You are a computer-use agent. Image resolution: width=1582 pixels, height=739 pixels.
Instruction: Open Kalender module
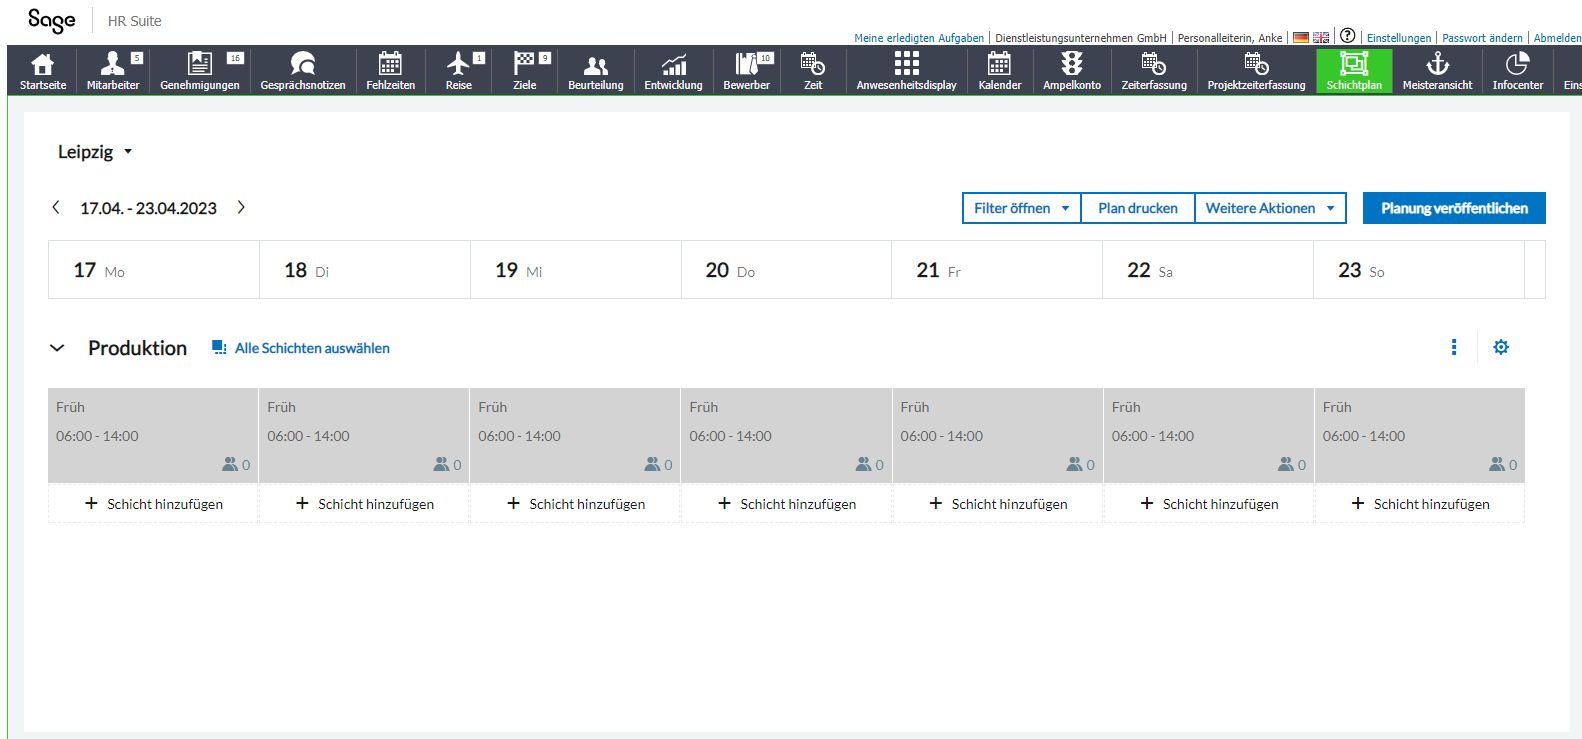coord(1000,70)
